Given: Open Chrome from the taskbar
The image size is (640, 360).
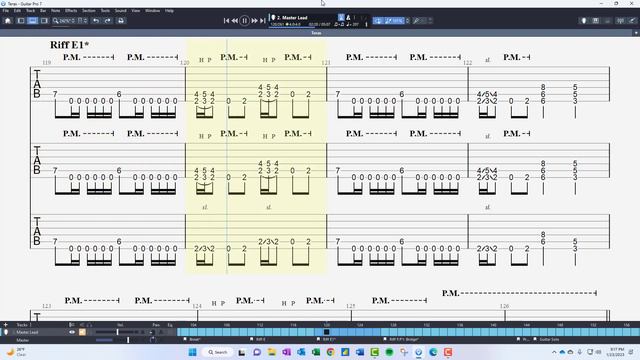Looking at the screenshot, I should coord(331,352).
